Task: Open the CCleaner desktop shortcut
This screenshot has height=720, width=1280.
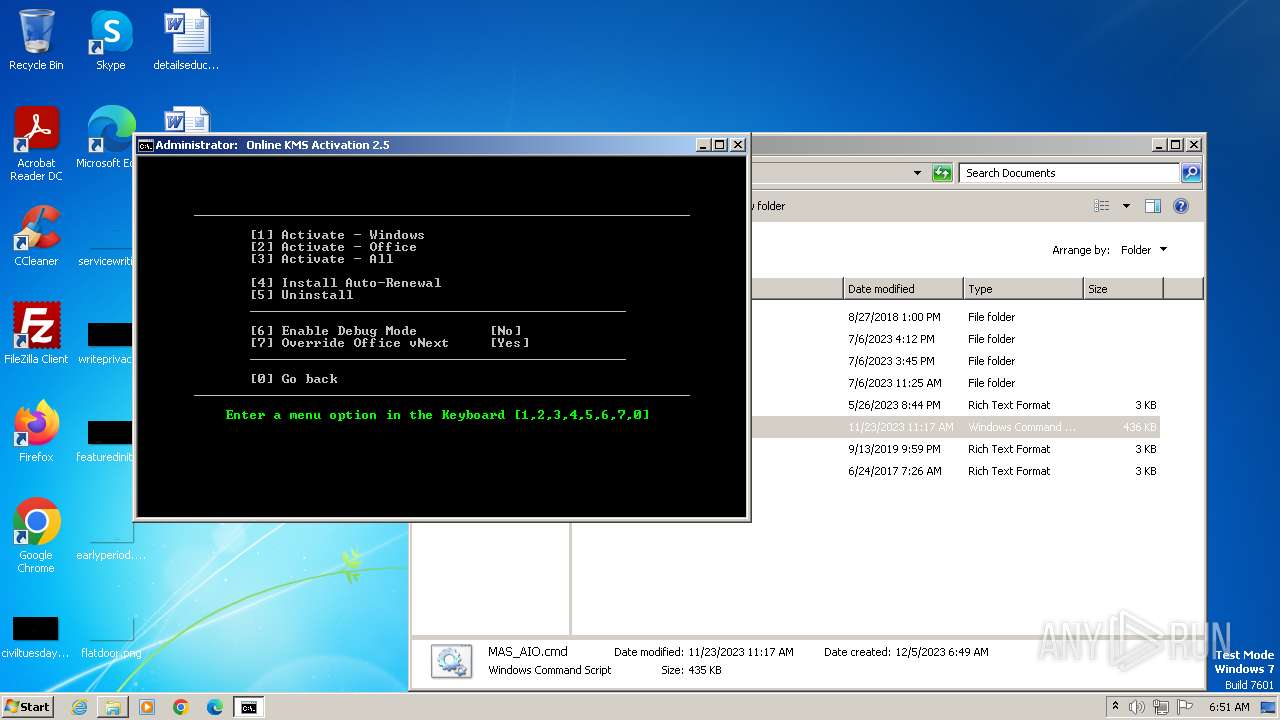Action: coord(36,237)
